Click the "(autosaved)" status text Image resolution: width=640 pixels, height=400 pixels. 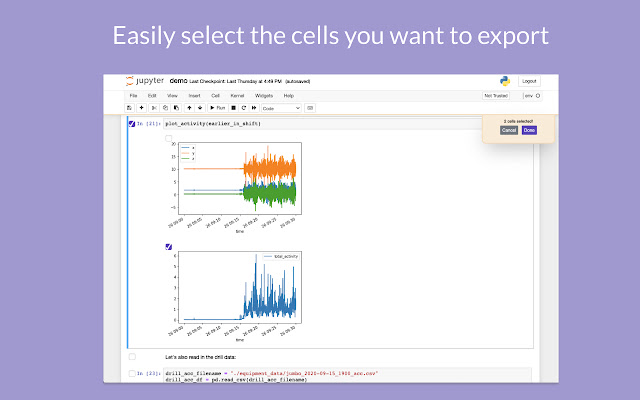(298, 81)
